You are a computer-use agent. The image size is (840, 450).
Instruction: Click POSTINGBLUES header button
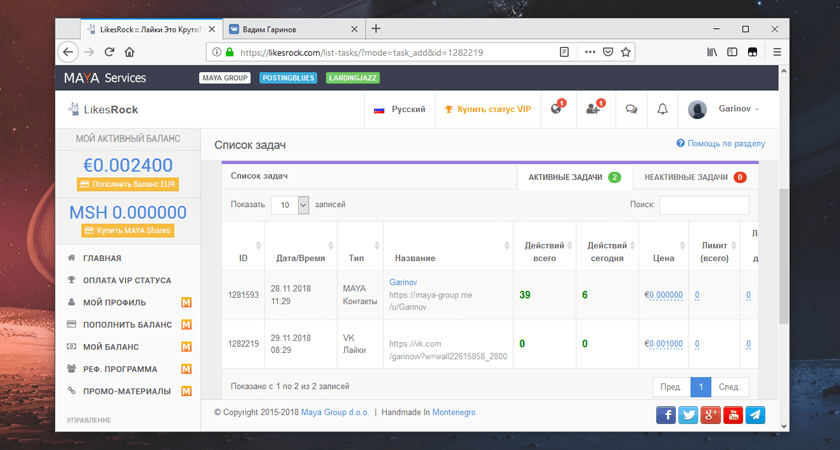coord(288,78)
